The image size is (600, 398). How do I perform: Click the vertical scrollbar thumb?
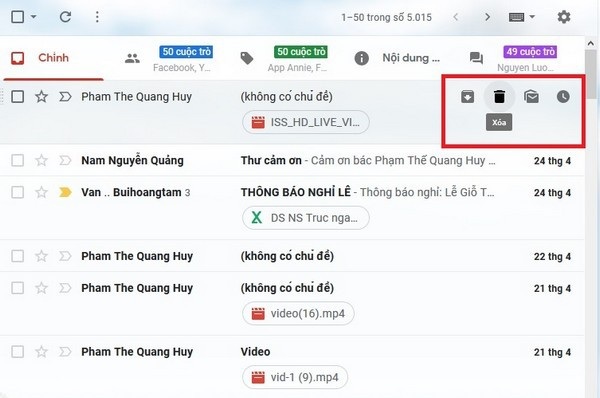coord(591,73)
